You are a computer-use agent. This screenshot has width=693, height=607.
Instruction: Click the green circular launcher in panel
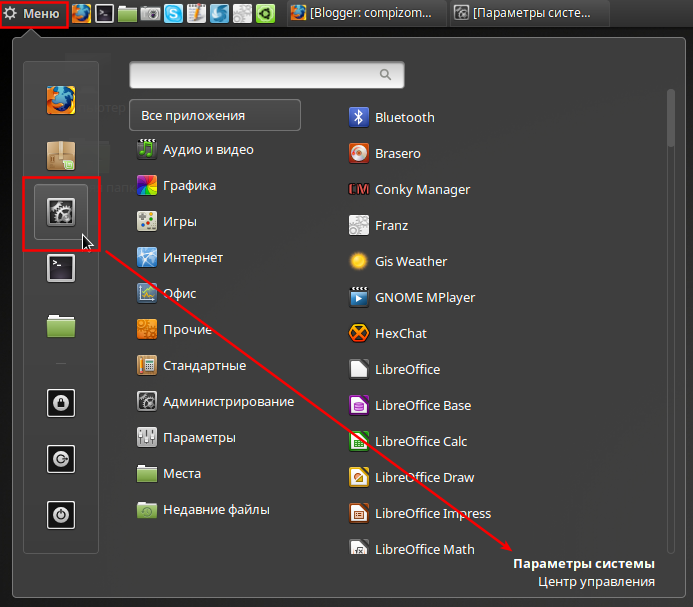(265, 13)
